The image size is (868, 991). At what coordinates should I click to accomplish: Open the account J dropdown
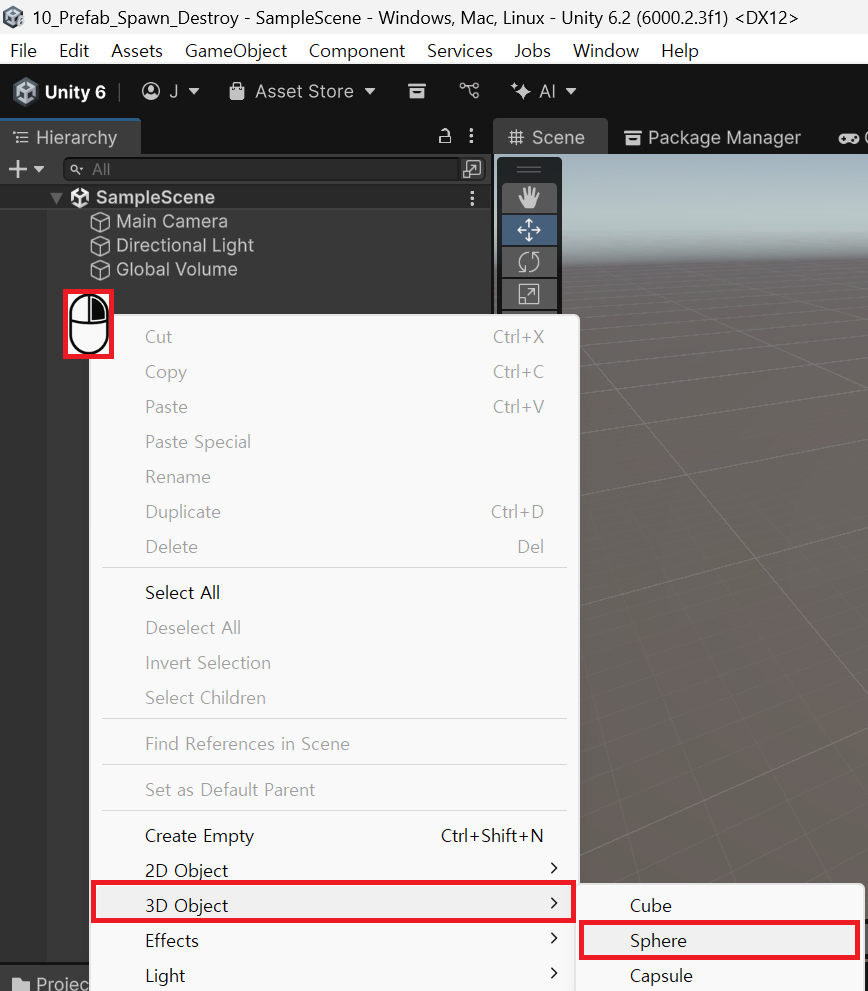(170, 92)
